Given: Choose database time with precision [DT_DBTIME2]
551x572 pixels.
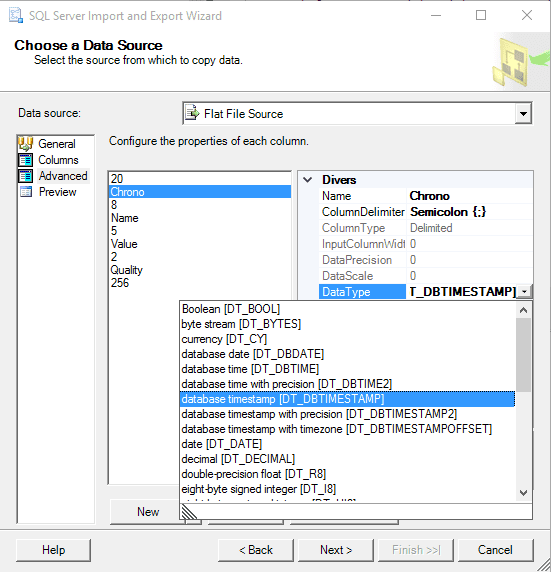Looking at the screenshot, I should click(347, 384).
